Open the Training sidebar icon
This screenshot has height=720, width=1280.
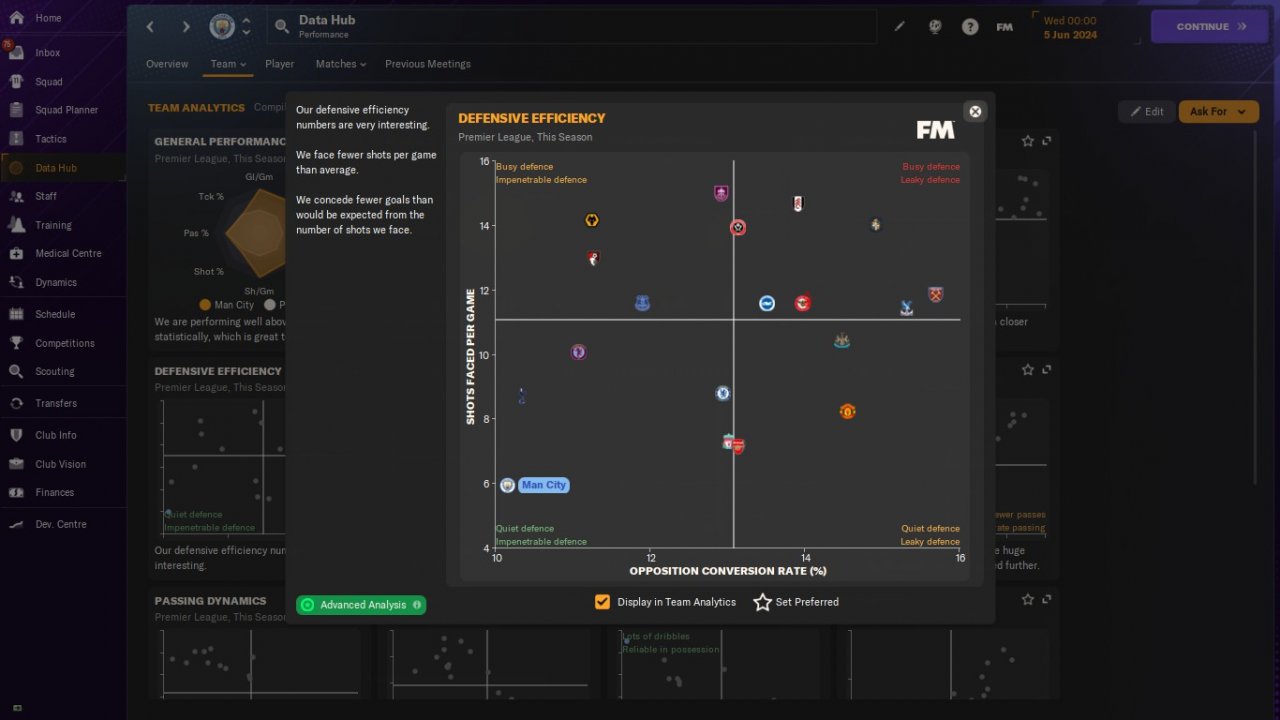point(16,225)
